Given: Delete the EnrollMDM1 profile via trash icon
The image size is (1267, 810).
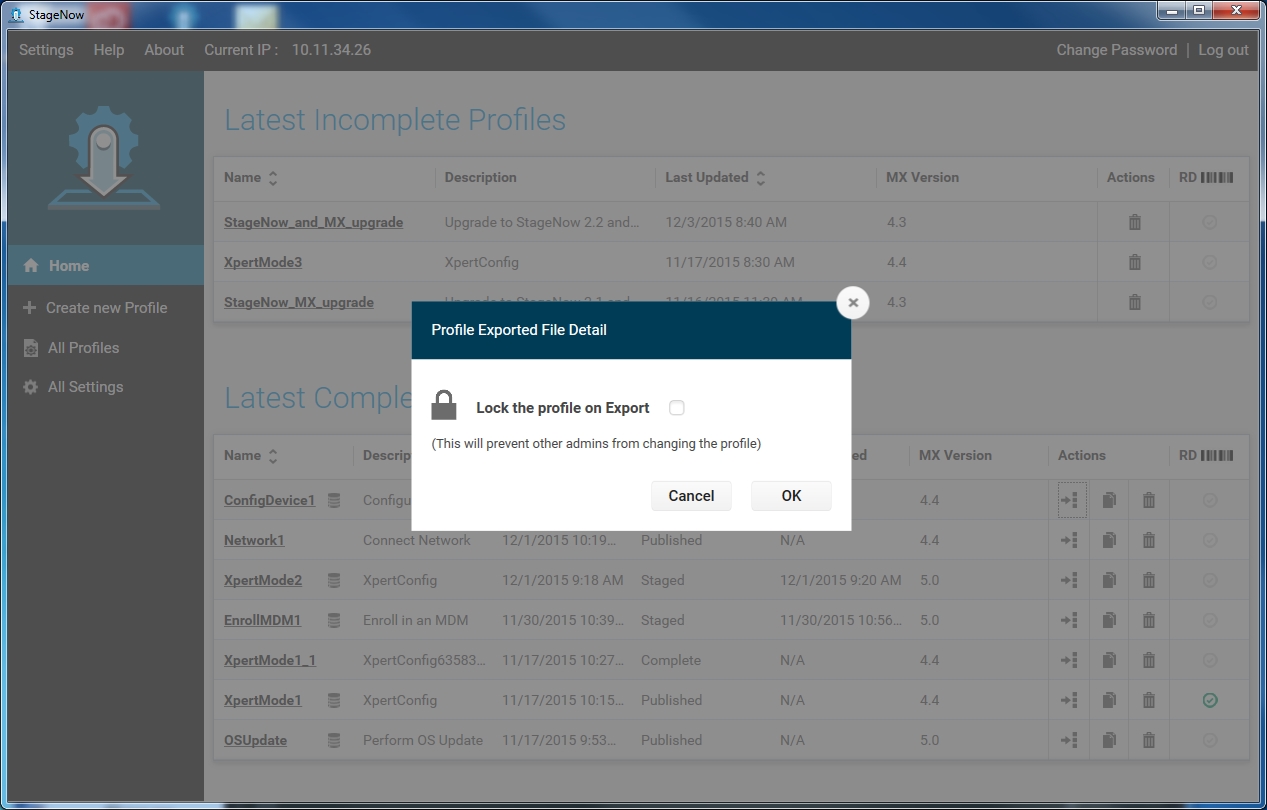Looking at the screenshot, I should [x=1149, y=620].
